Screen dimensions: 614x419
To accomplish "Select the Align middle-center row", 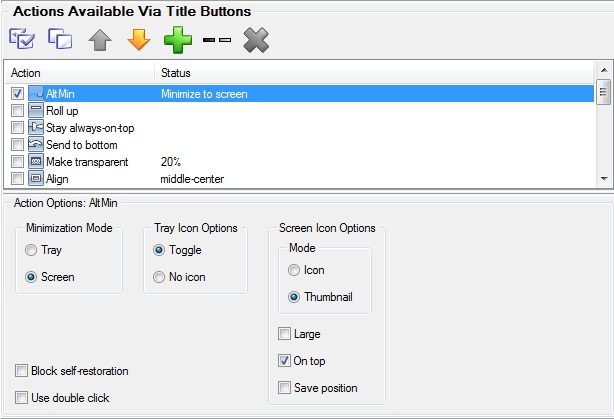I will [300, 179].
